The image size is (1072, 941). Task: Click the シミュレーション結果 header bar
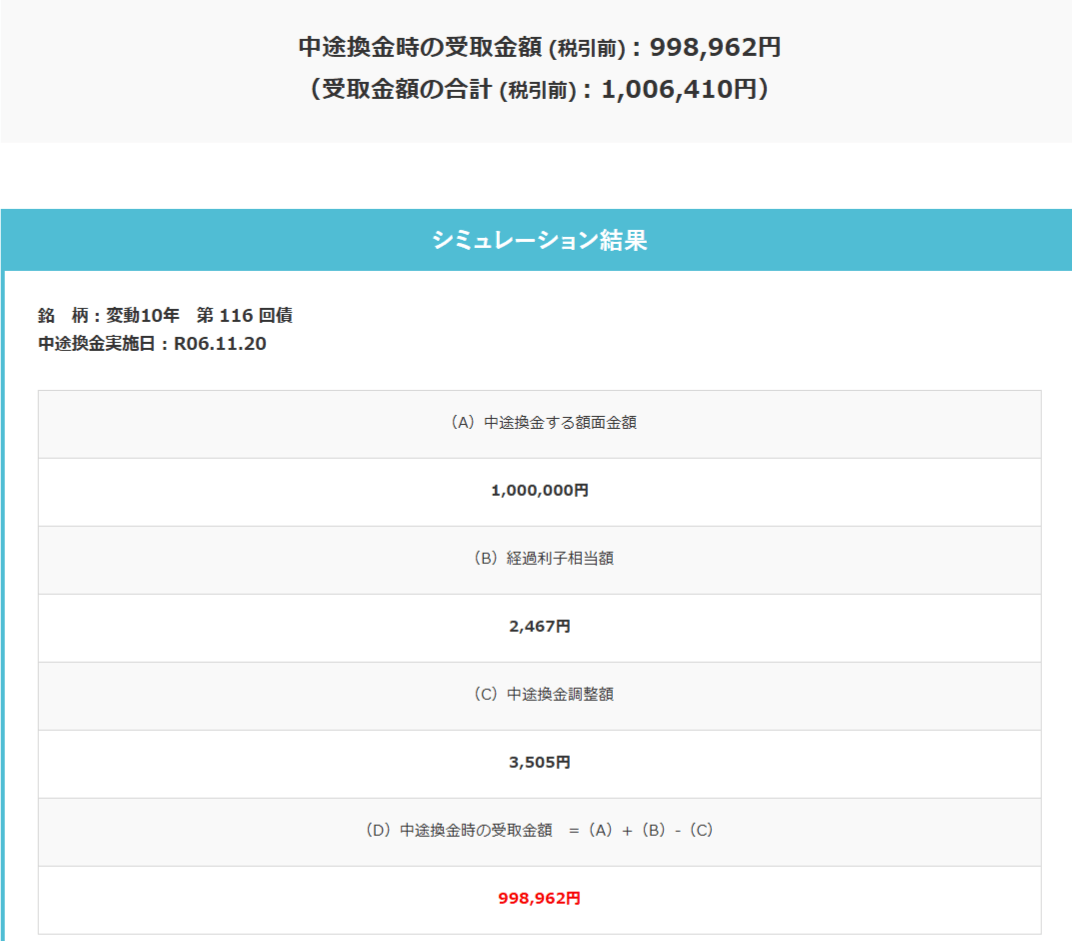point(539,240)
